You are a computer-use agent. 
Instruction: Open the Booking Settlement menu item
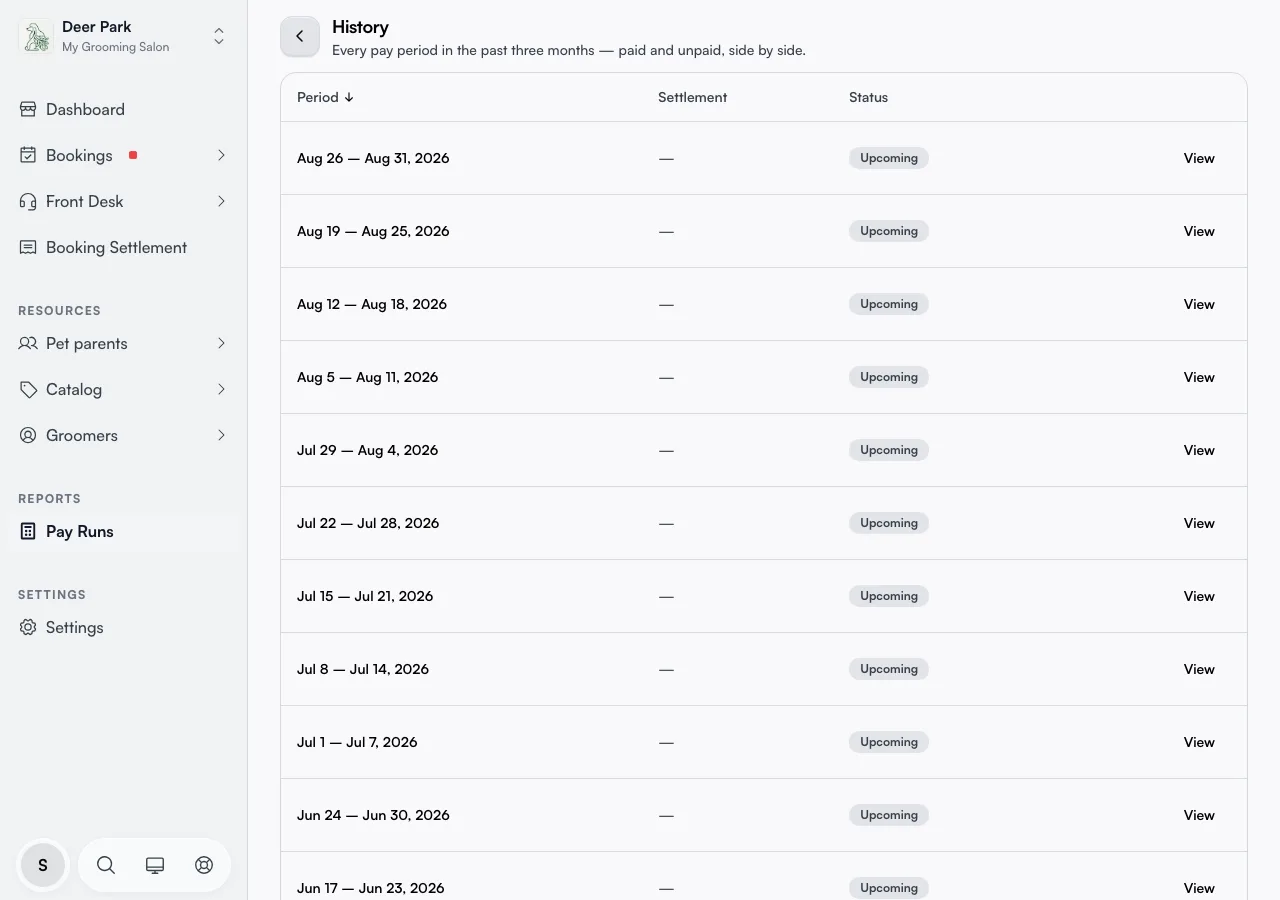click(x=124, y=247)
